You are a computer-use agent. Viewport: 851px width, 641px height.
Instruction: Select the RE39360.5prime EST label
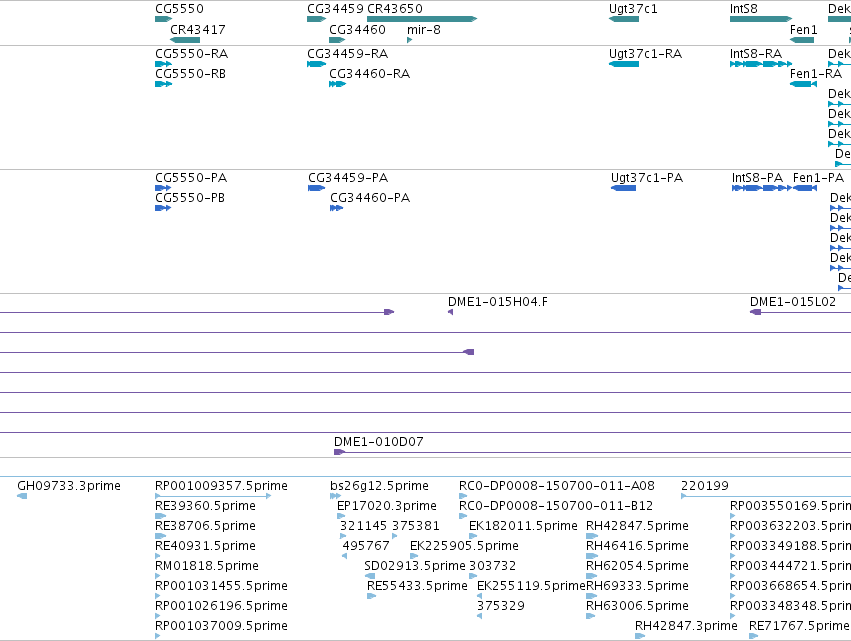coord(205,506)
